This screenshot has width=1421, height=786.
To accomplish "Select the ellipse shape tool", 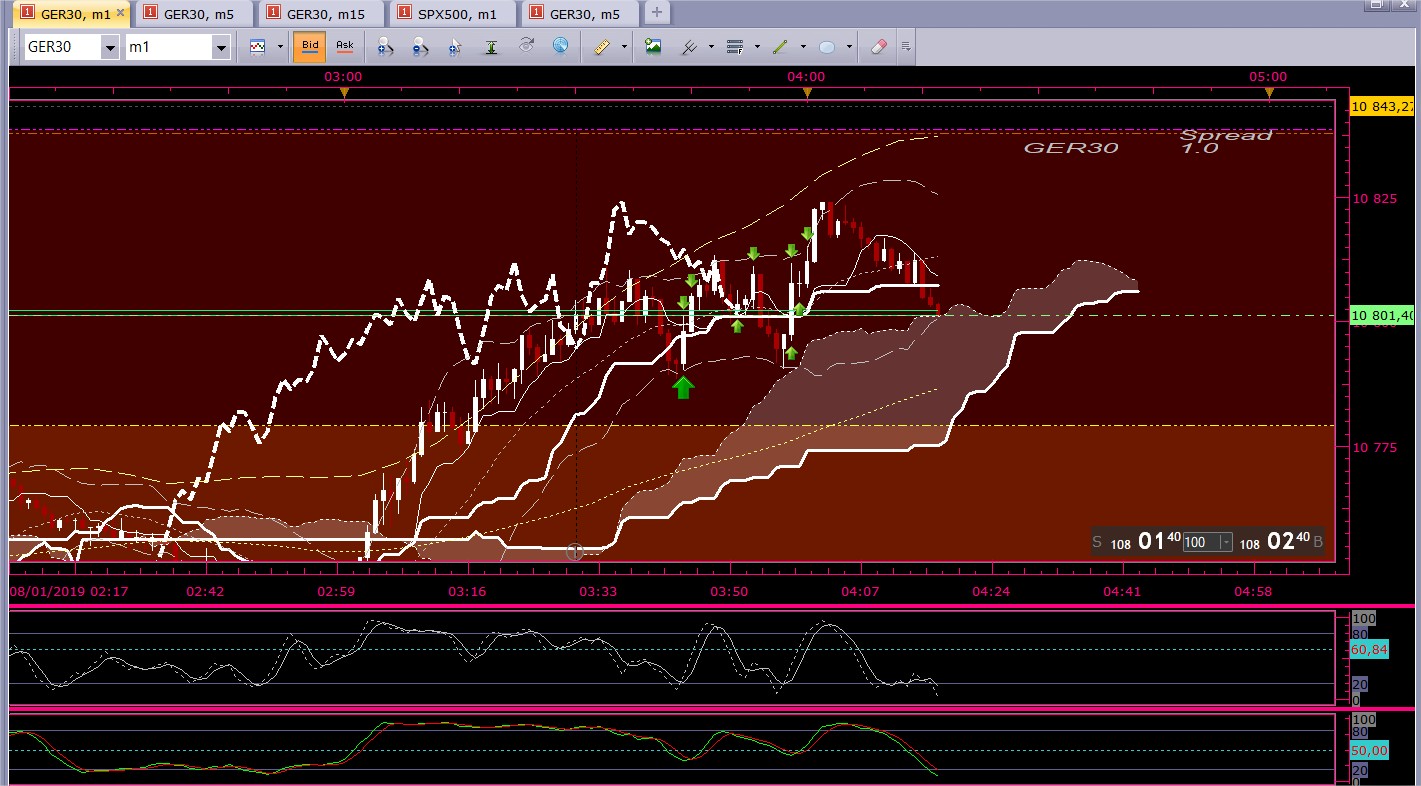I will [x=827, y=46].
